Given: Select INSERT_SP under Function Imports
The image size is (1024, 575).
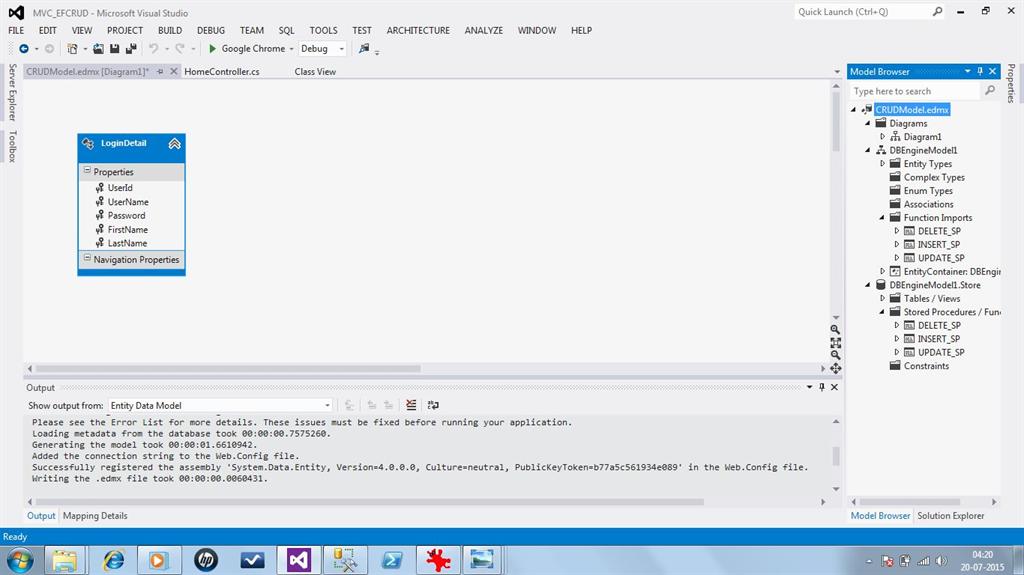Looking at the screenshot, I should (938, 244).
